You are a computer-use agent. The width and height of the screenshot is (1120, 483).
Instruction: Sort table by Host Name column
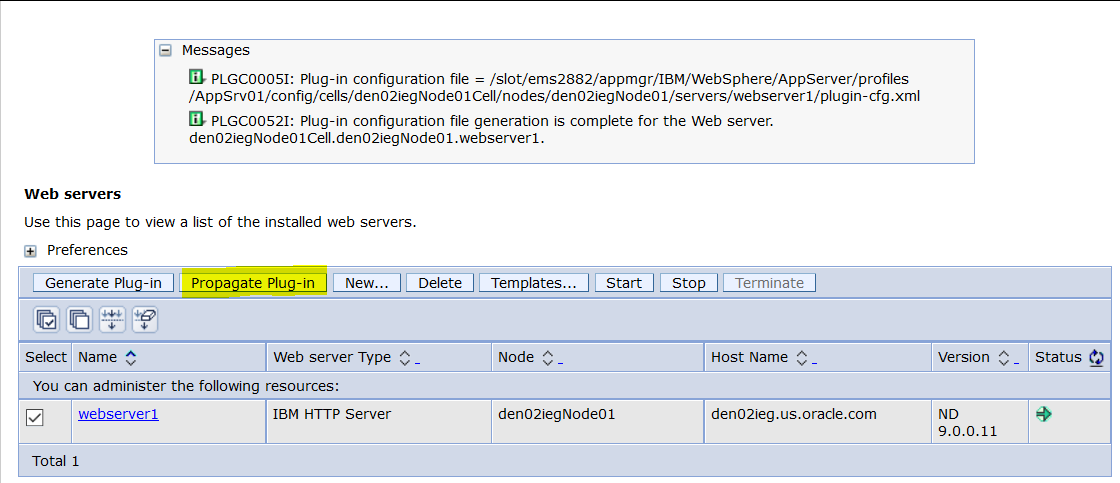(802, 357)
